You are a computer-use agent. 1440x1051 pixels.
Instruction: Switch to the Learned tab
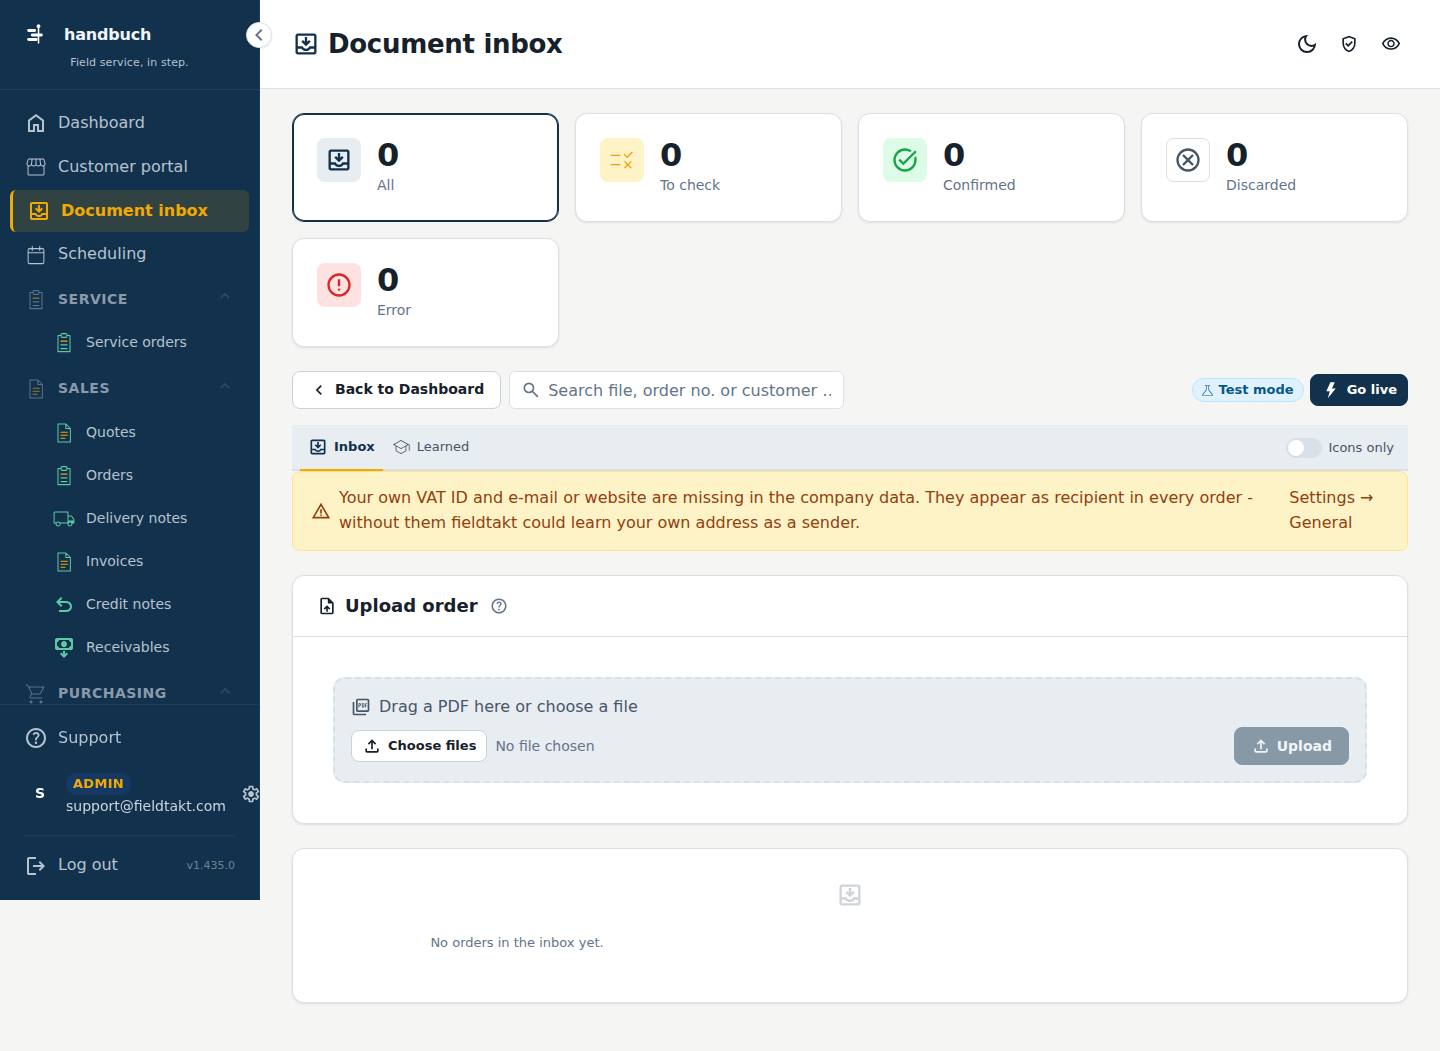tap(431, 447)
